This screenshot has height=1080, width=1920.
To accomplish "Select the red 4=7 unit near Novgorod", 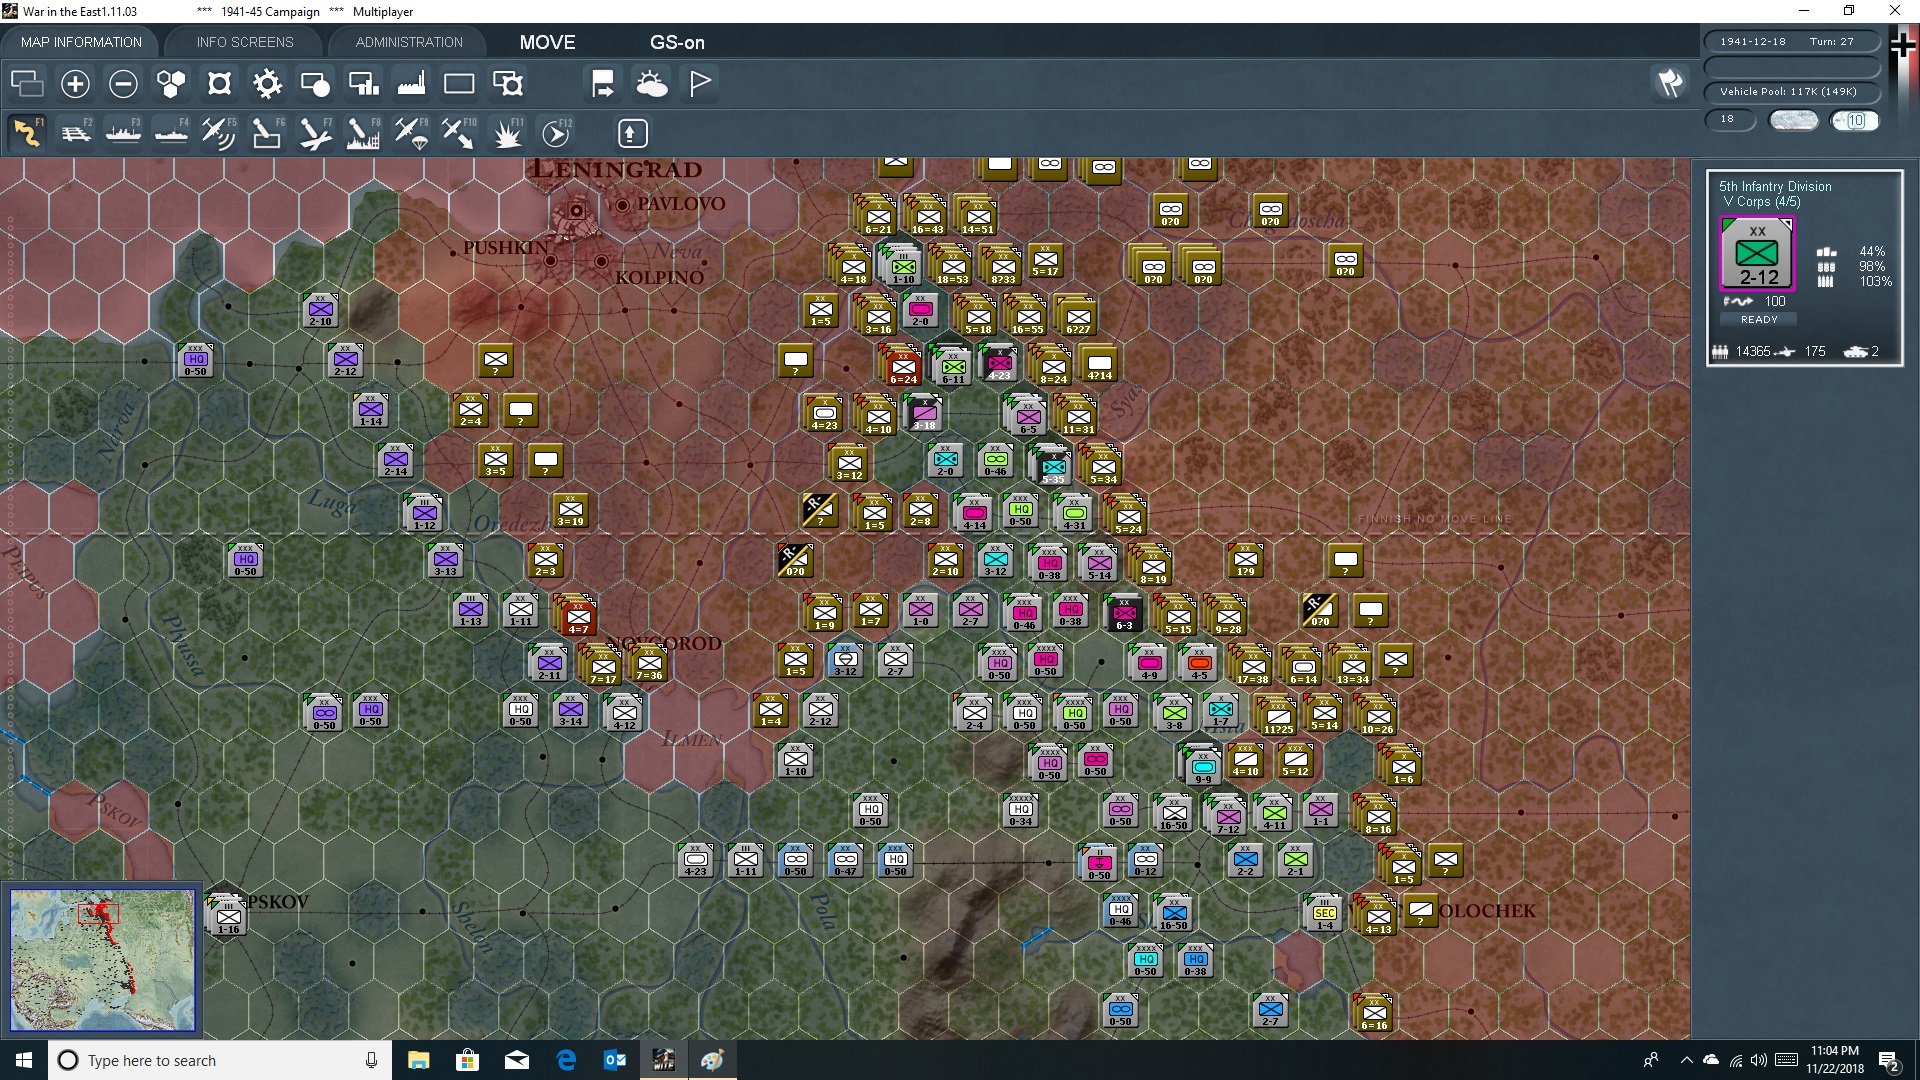I will (x=578, y=617).
